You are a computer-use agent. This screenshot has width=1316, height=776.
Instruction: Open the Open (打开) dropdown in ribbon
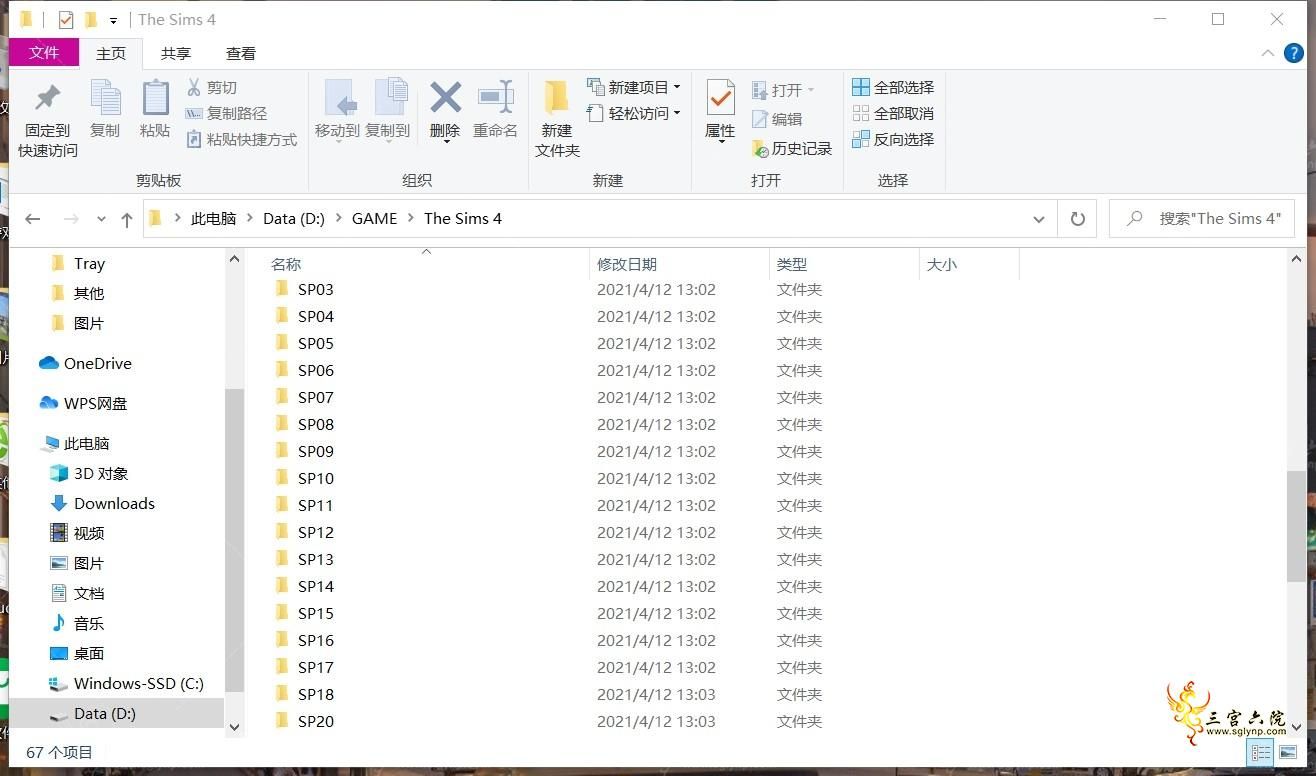[x=783, y=90]
